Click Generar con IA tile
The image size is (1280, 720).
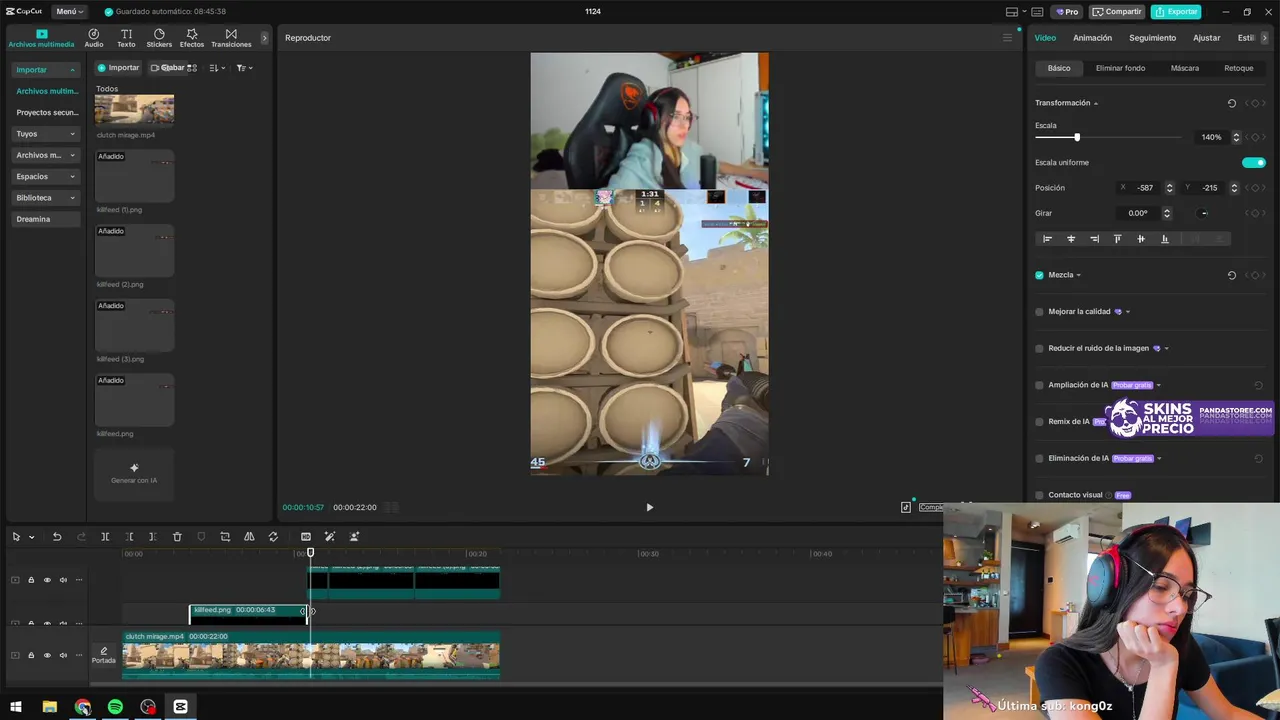click(x=134, y=473)
